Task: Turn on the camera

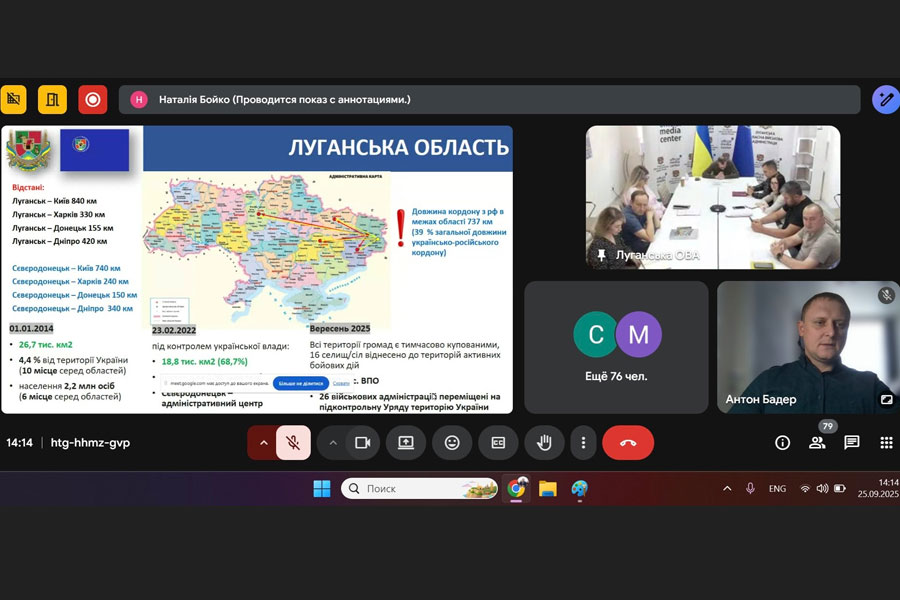Action: [363, 443]
